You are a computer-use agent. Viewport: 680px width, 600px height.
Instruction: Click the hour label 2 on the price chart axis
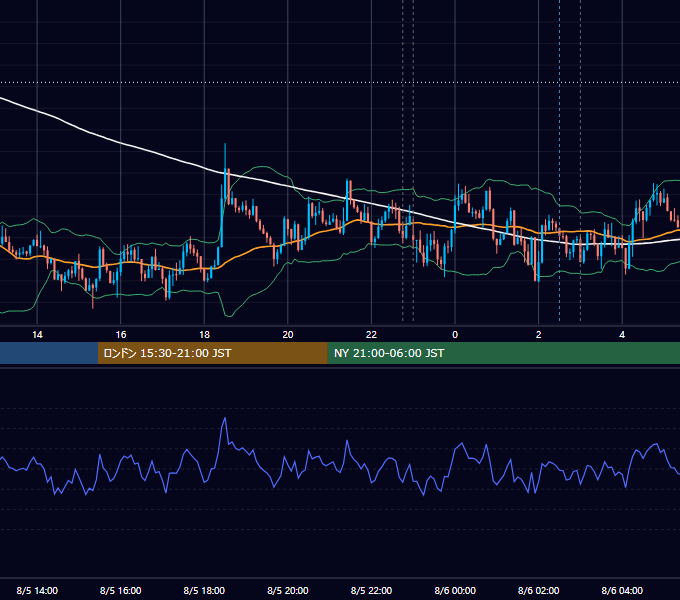click(x=539, y=335)
